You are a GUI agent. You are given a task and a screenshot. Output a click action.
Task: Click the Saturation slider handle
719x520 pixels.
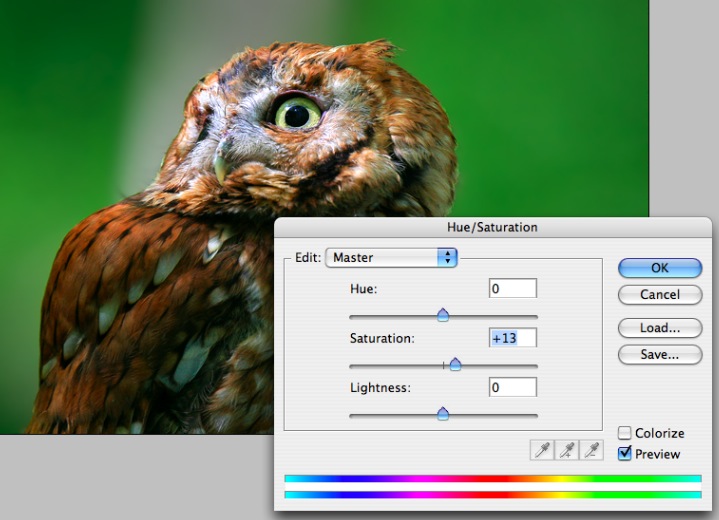click(x=455, y=365)
